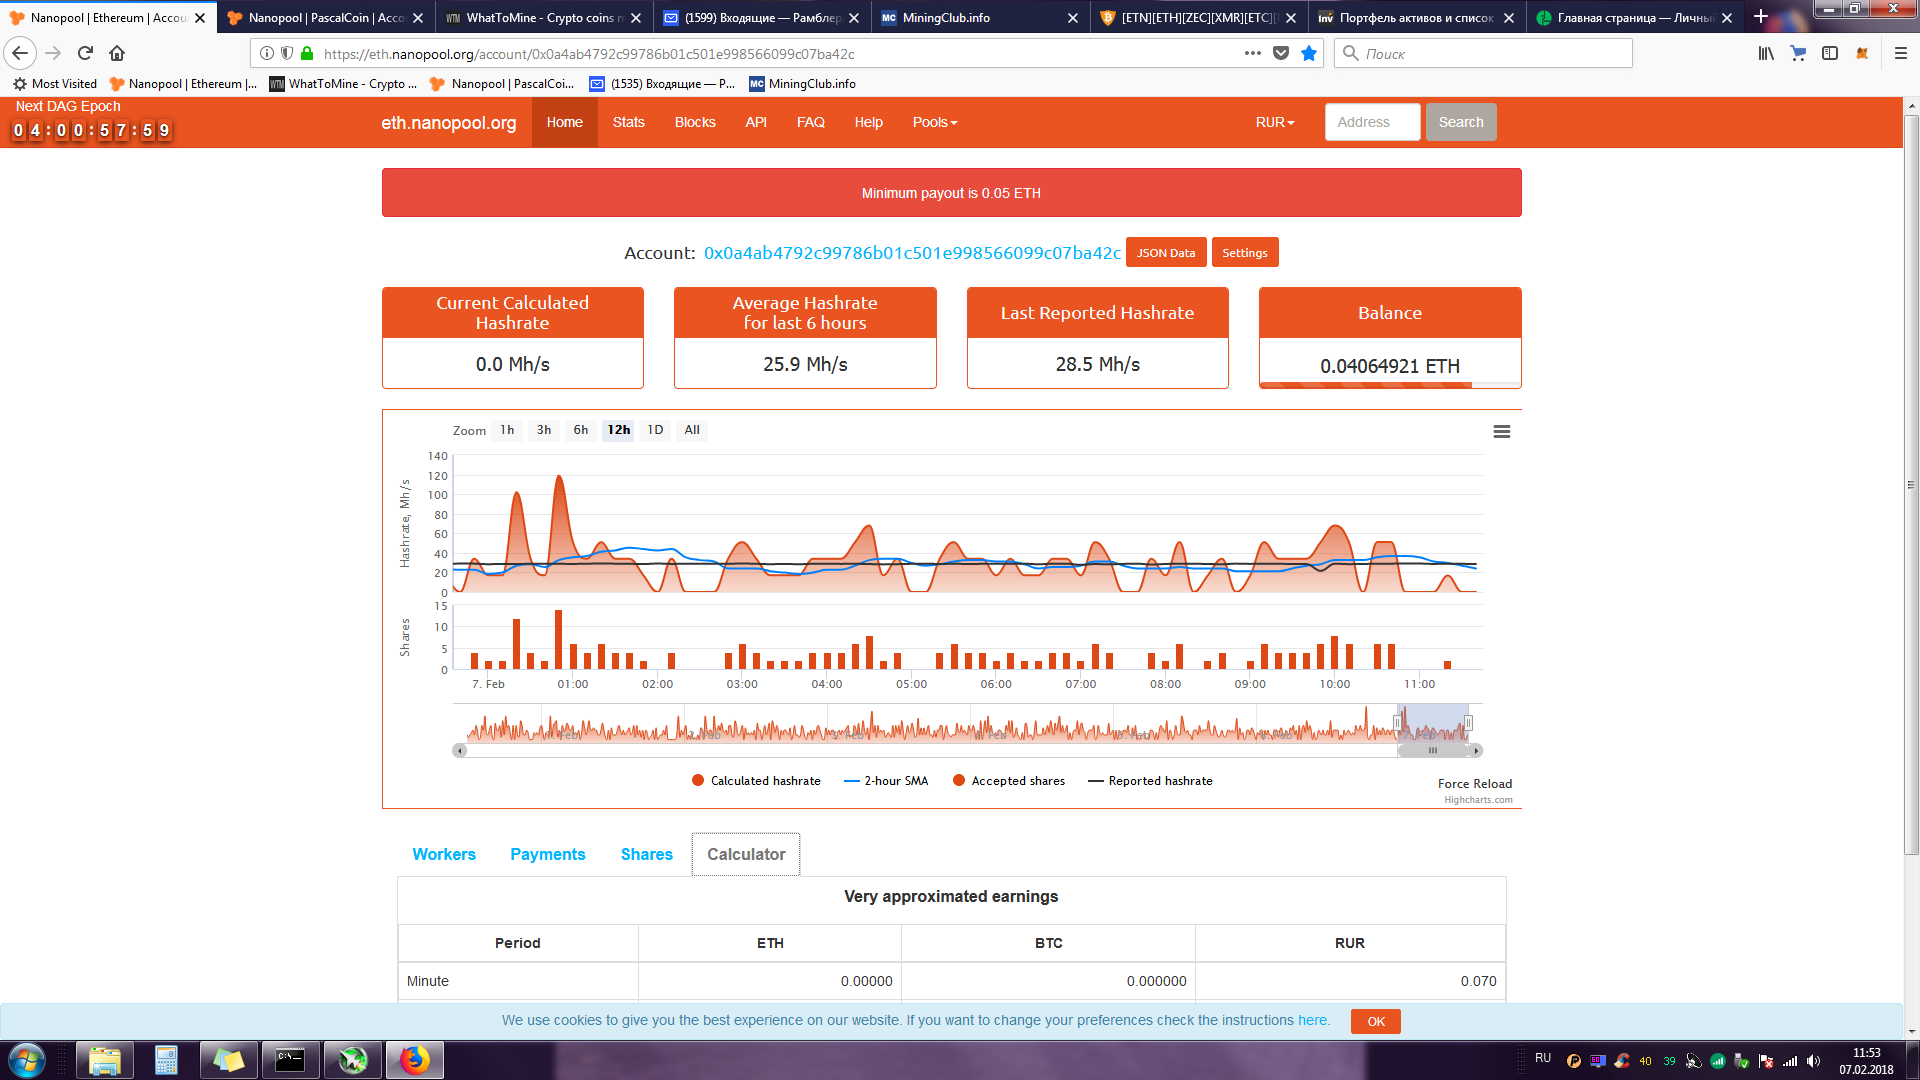
Task: Set chart zoom to 1h
Action: click(507, 430)
